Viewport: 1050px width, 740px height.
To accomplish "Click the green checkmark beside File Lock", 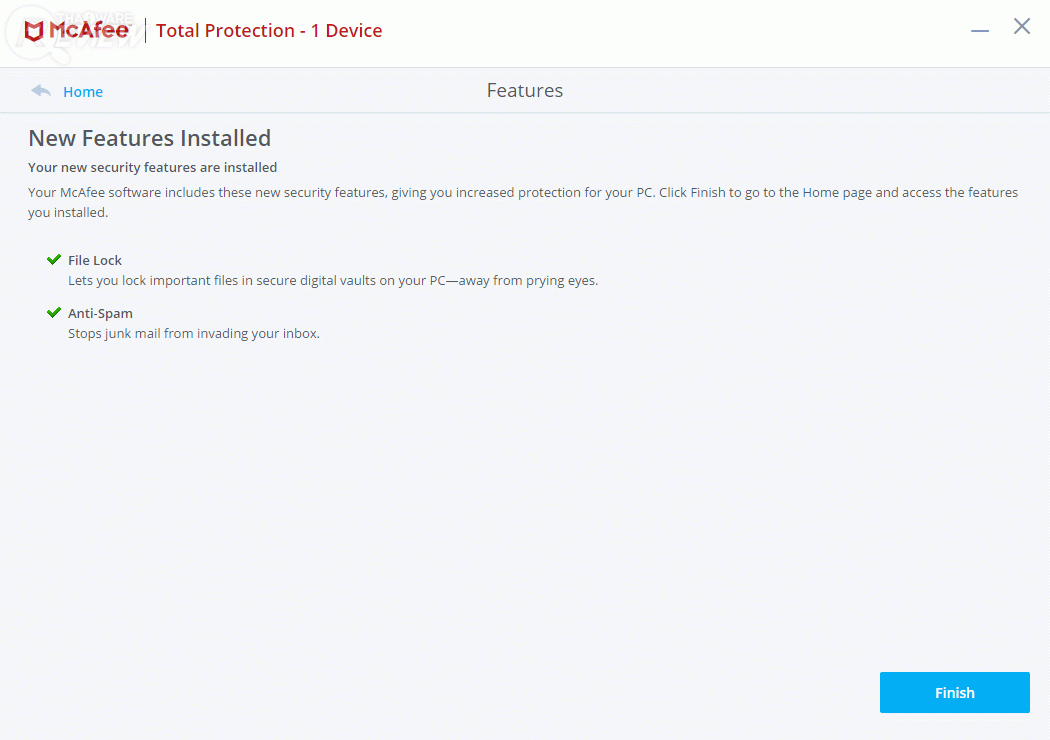I will pos(54,260).
